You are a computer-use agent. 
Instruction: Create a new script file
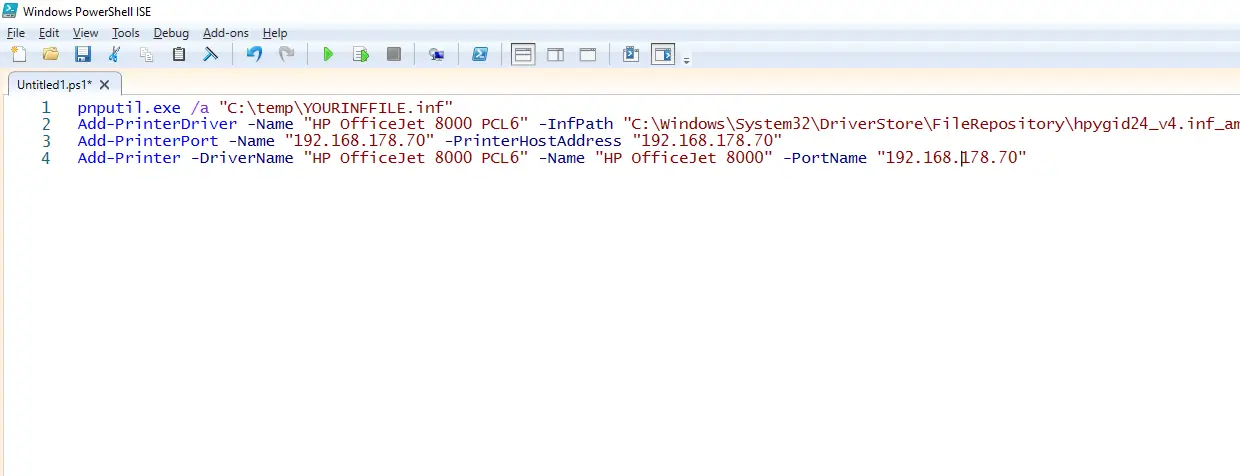click(x=18, y=55)
